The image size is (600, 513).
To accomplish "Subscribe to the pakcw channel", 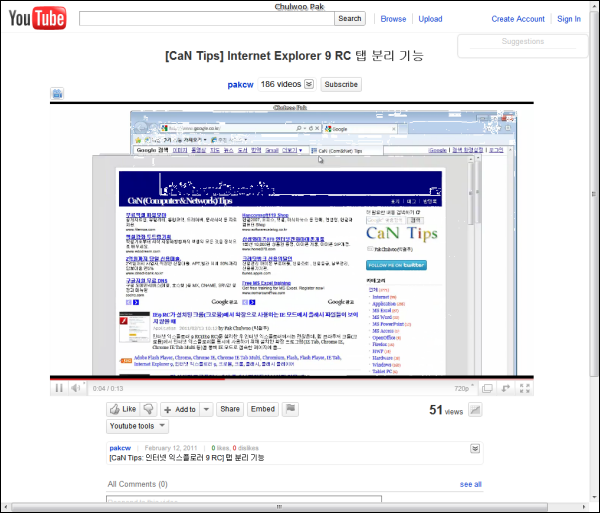I will [x=341, y=84].
